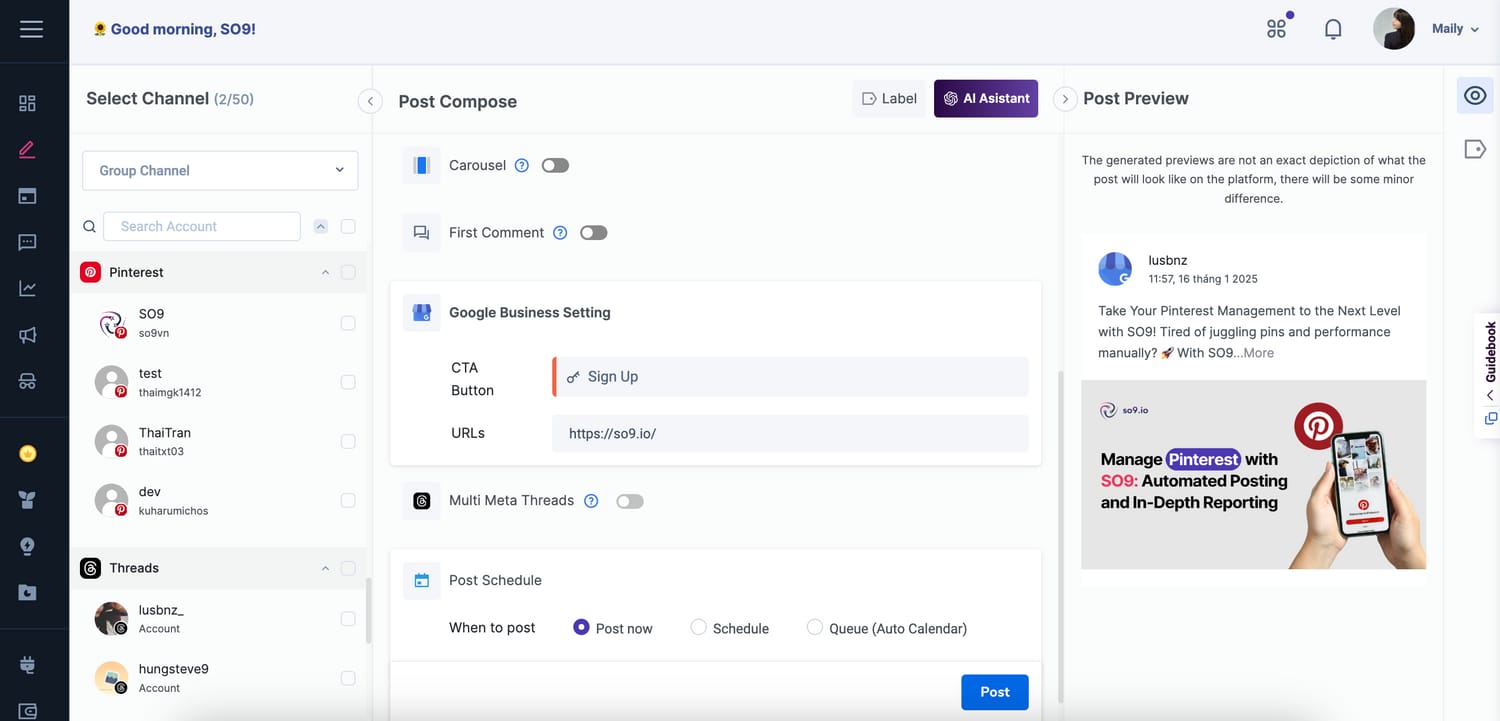Click the yellow crown coin icon
The width and height of the screenshot is (1500, 721).
(27, 454)
